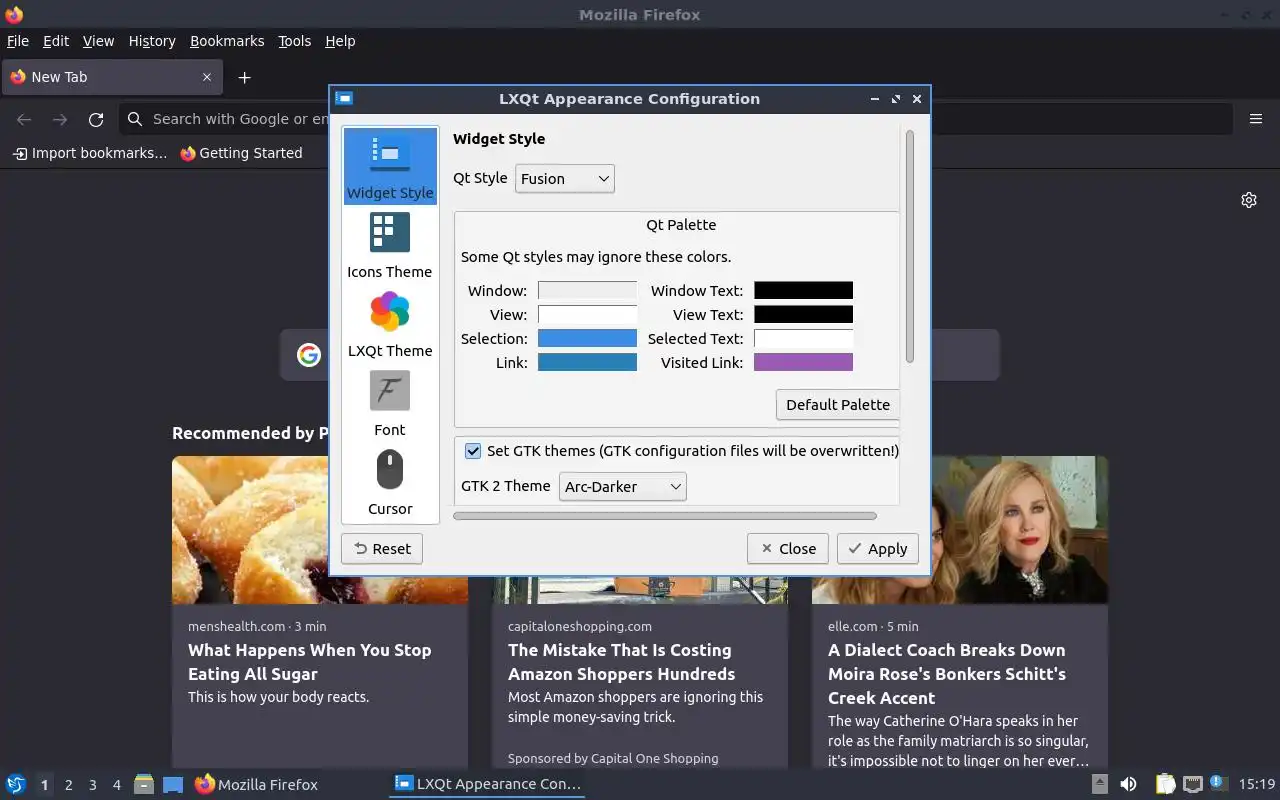Pick the Selected Text color swatch

803,339
